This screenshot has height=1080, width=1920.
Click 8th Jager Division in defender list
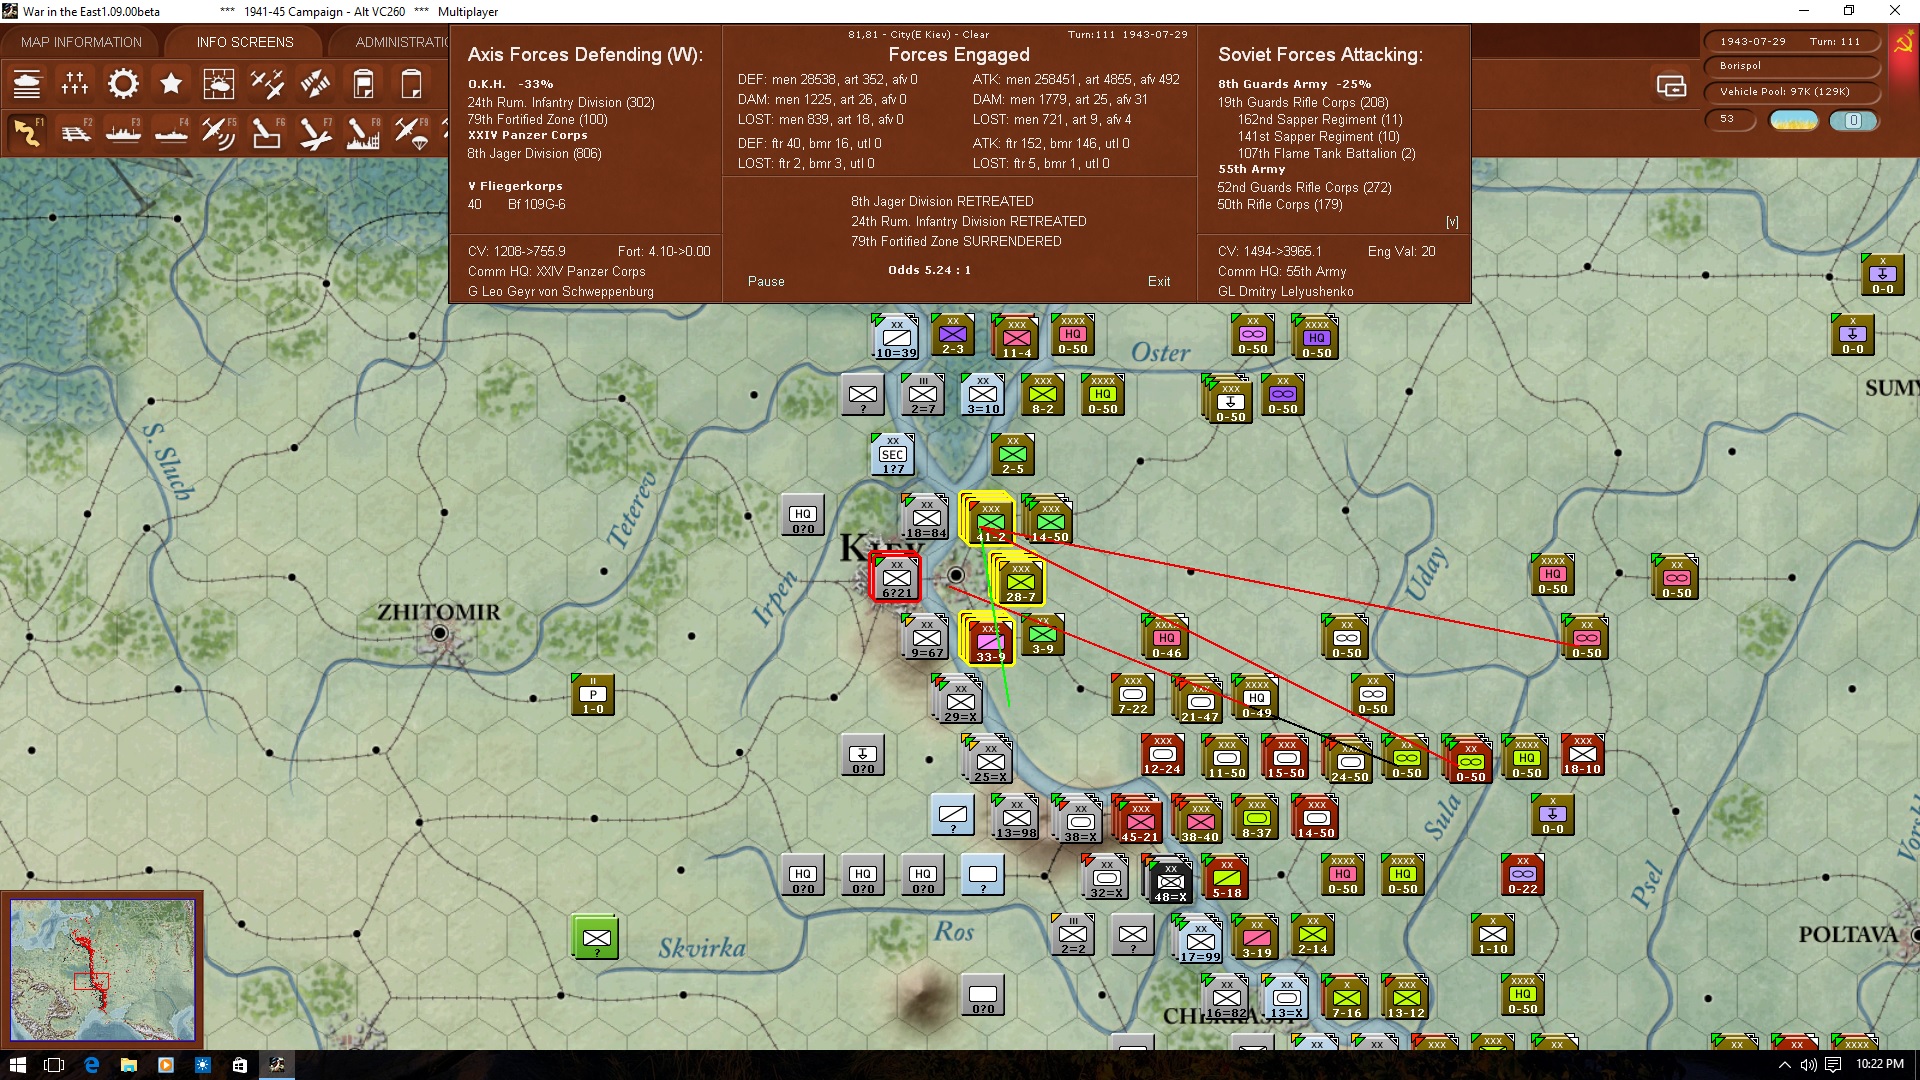534,154
